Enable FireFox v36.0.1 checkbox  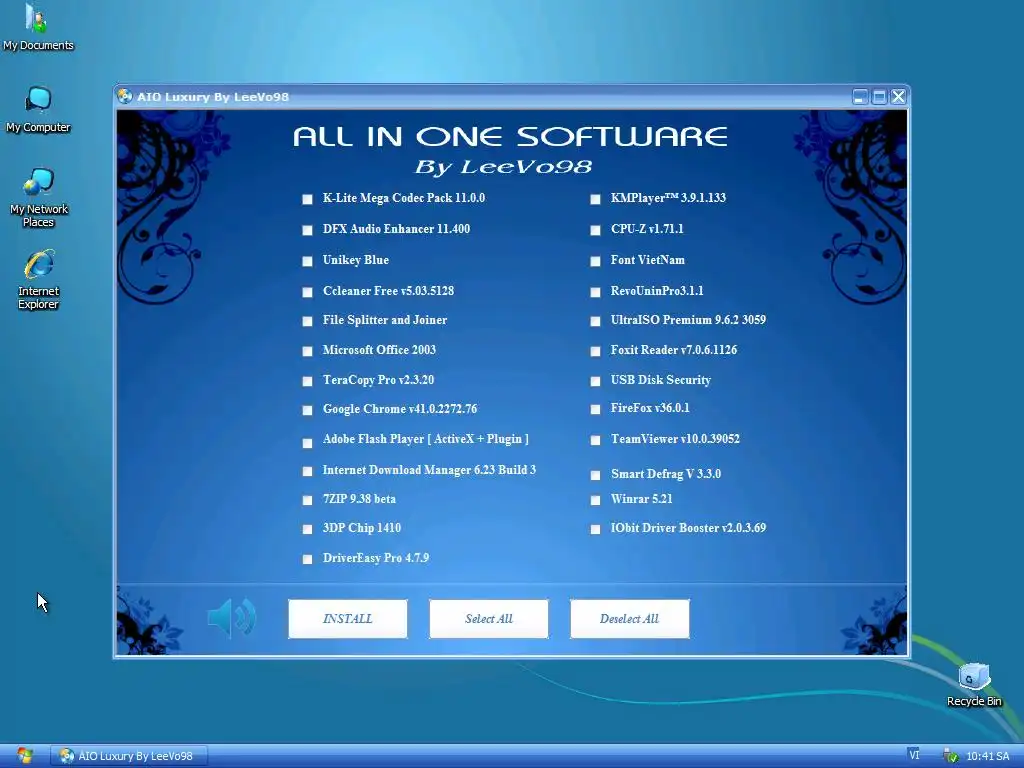(x=596, y=409)
